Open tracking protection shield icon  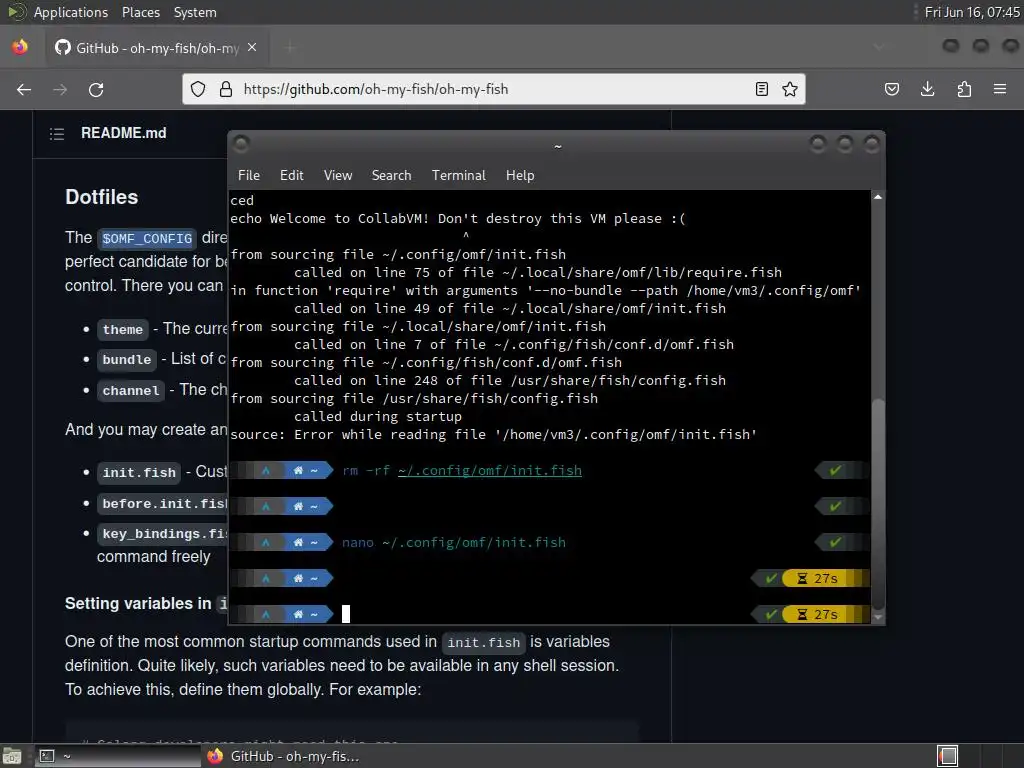pyautogui.click(x=198, y=89)
